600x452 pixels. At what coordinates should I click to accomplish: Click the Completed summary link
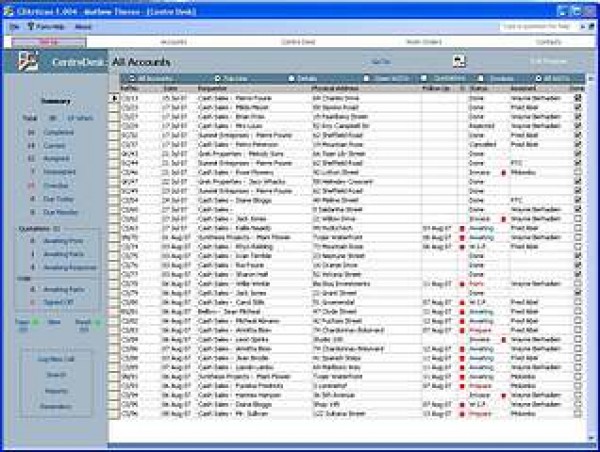coord(58,132)
